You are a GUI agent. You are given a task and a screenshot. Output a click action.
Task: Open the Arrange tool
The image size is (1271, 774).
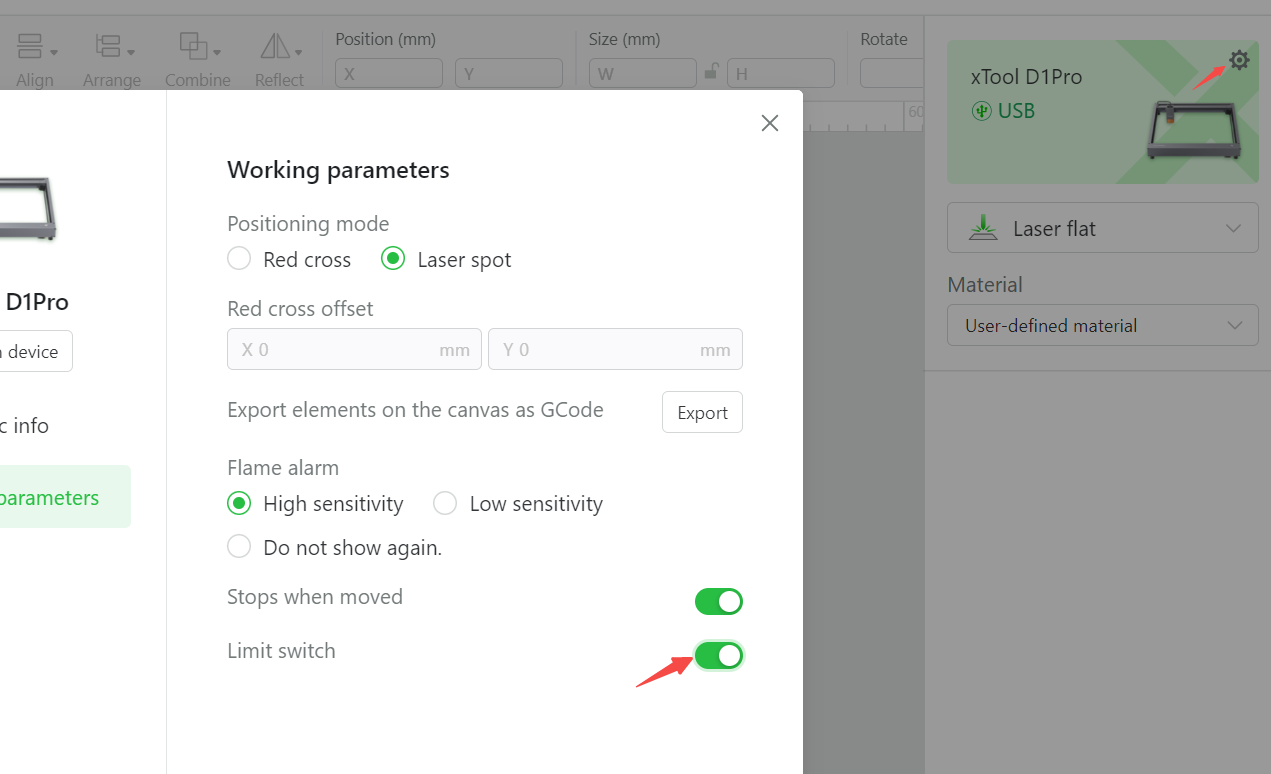point(111,60)
